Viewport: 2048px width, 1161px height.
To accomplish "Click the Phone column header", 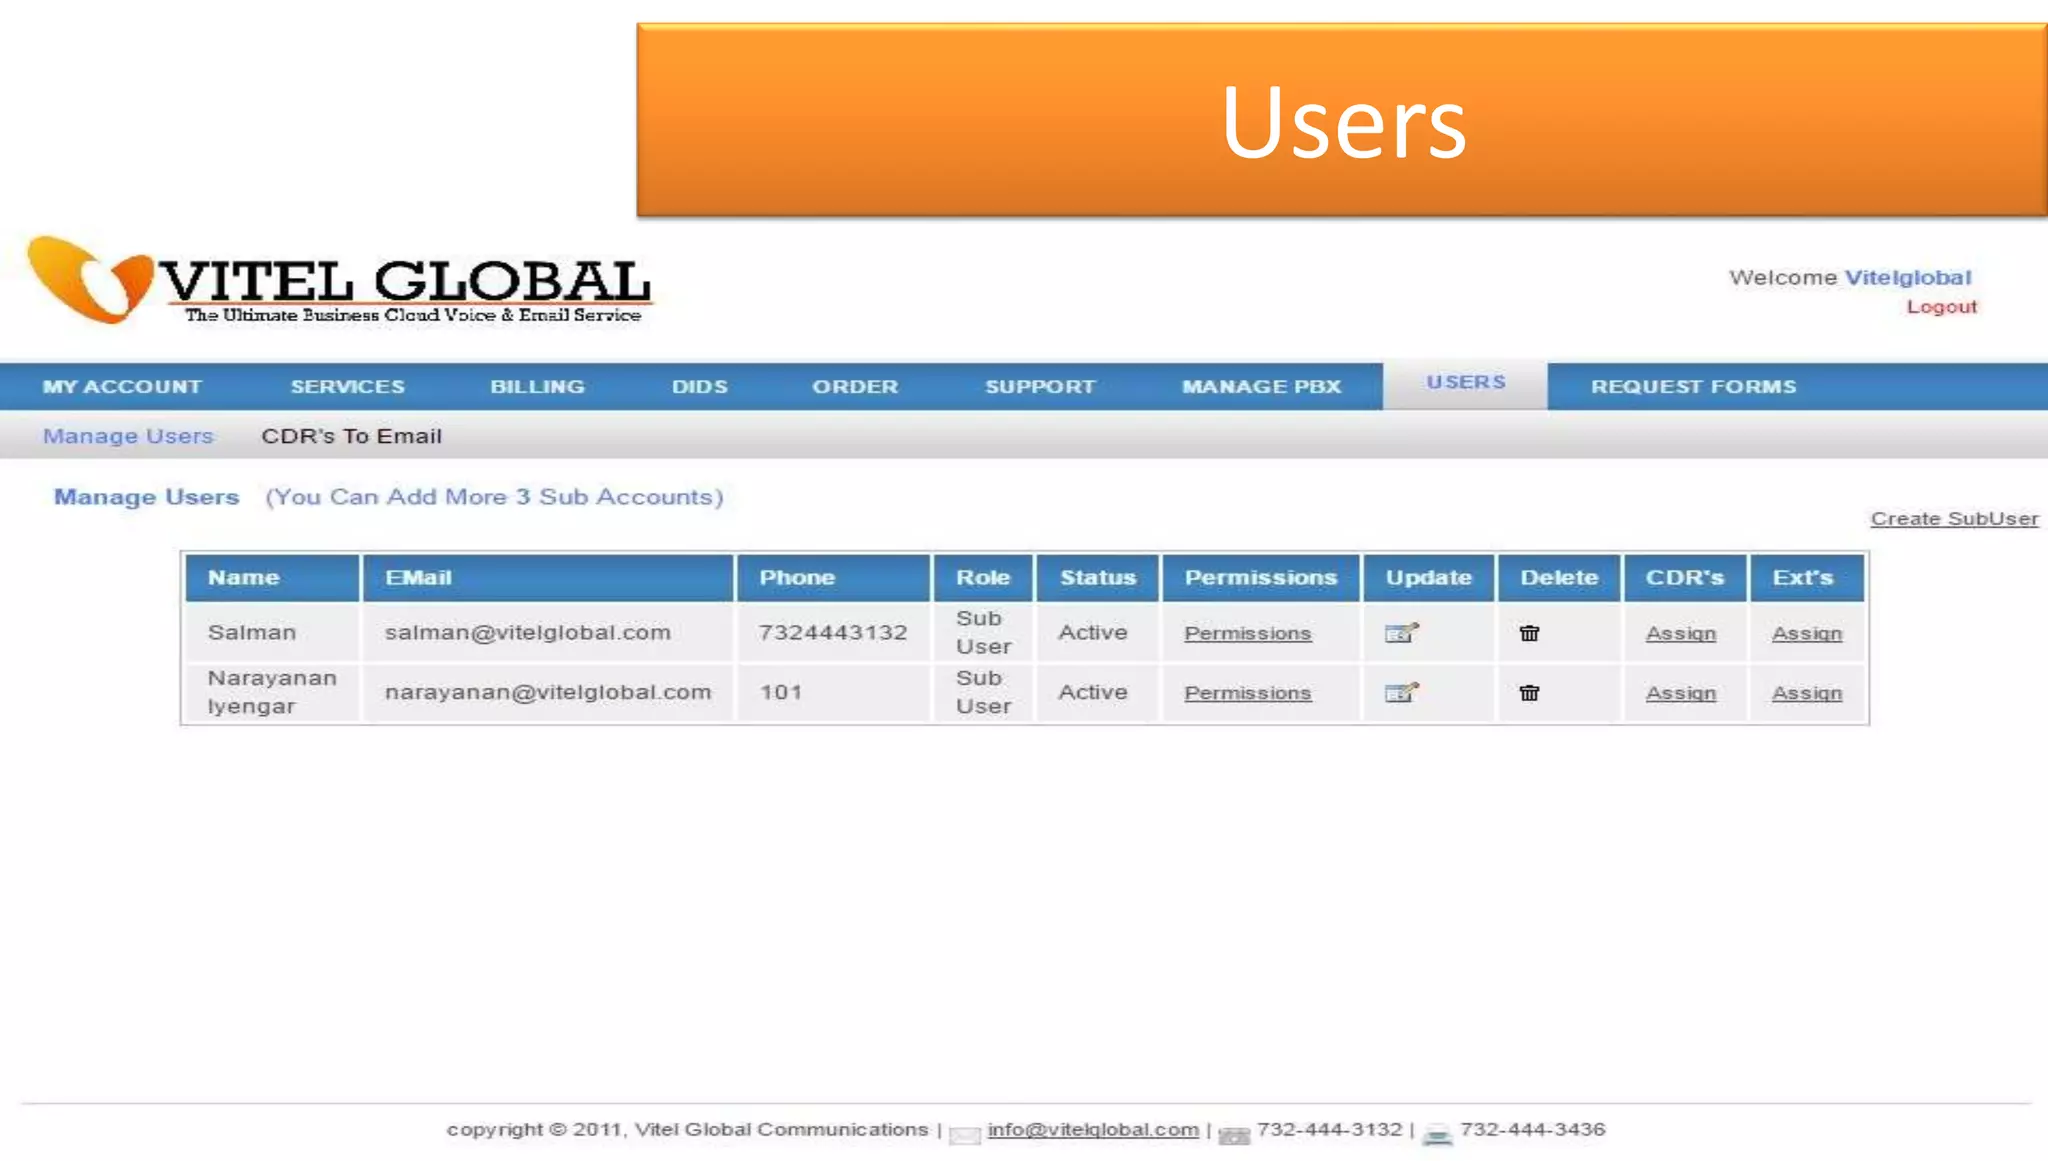I will 833,577.
